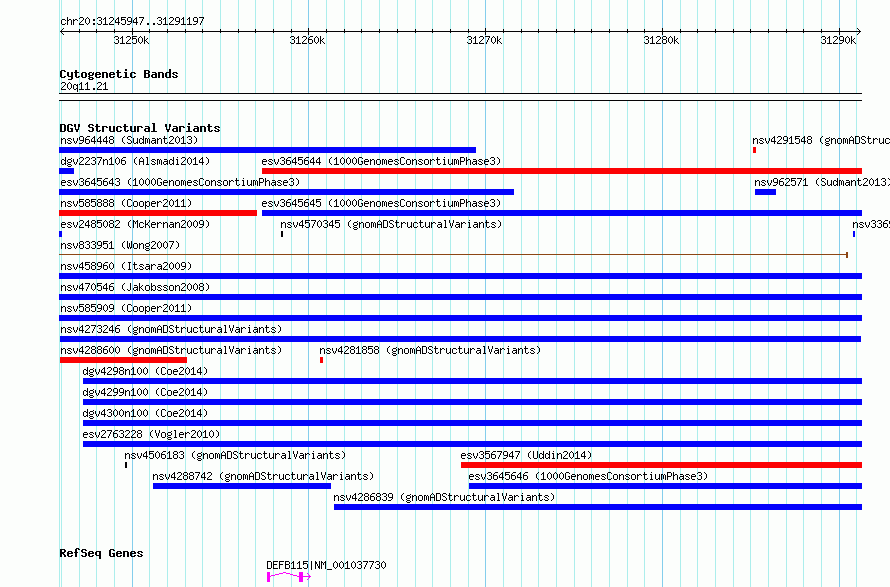Select the red esv3645644 variant bar
This screenshot has width=890, height=587.
562,171
